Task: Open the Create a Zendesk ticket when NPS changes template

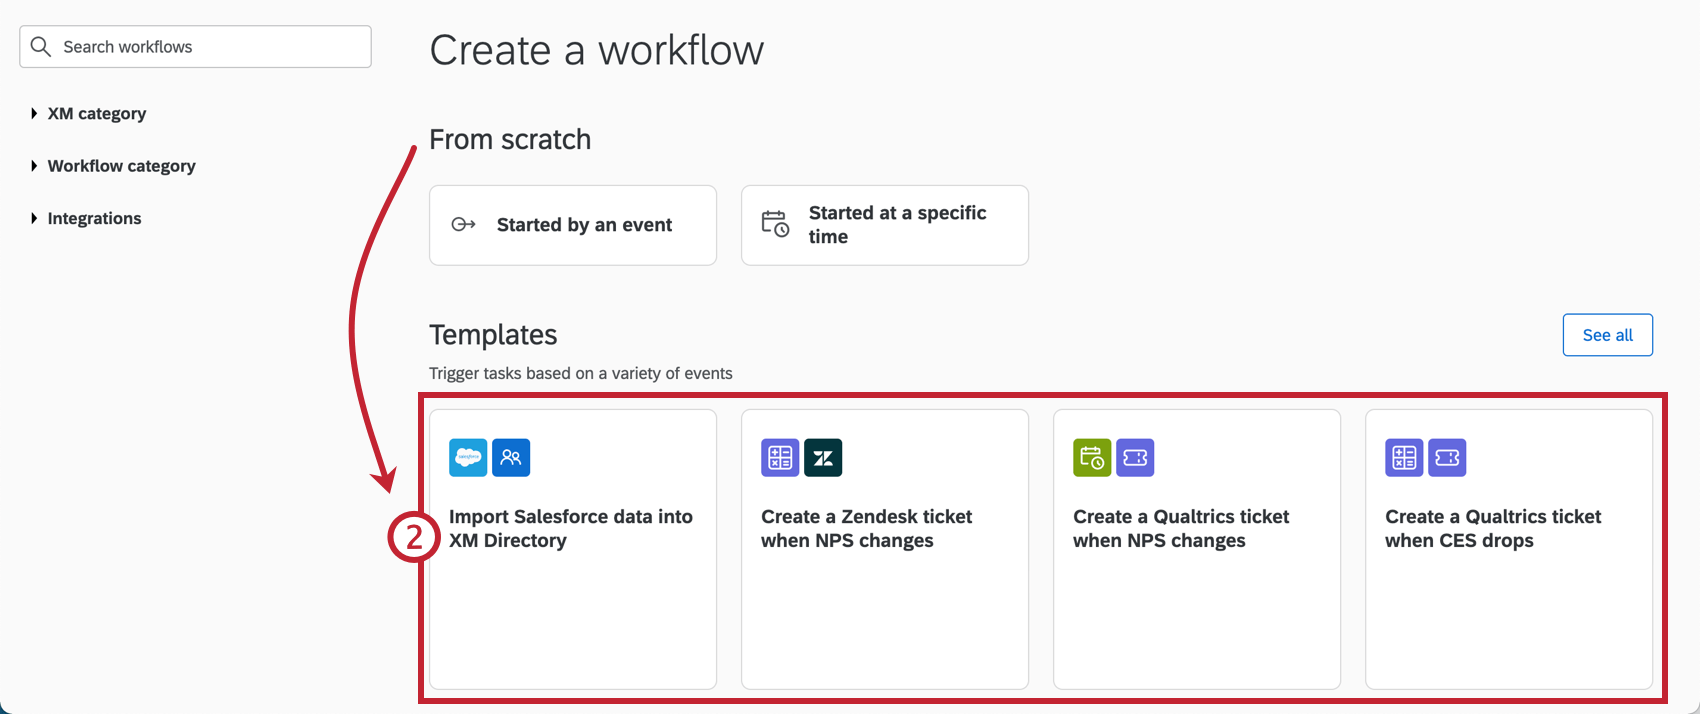Action: click(884, 548)
